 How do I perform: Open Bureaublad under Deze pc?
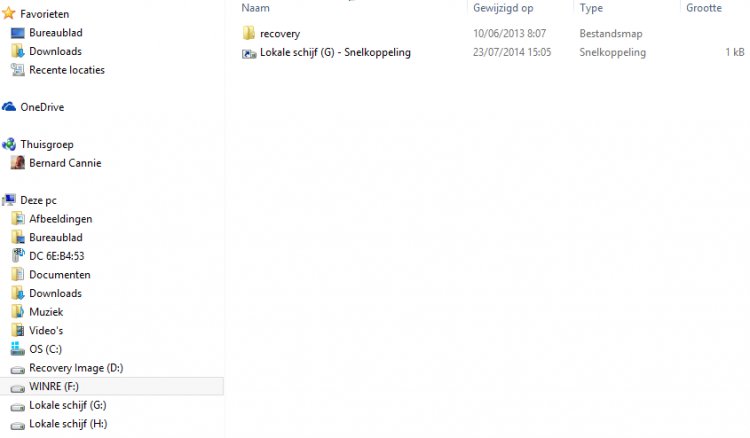[x=56, y=237]
